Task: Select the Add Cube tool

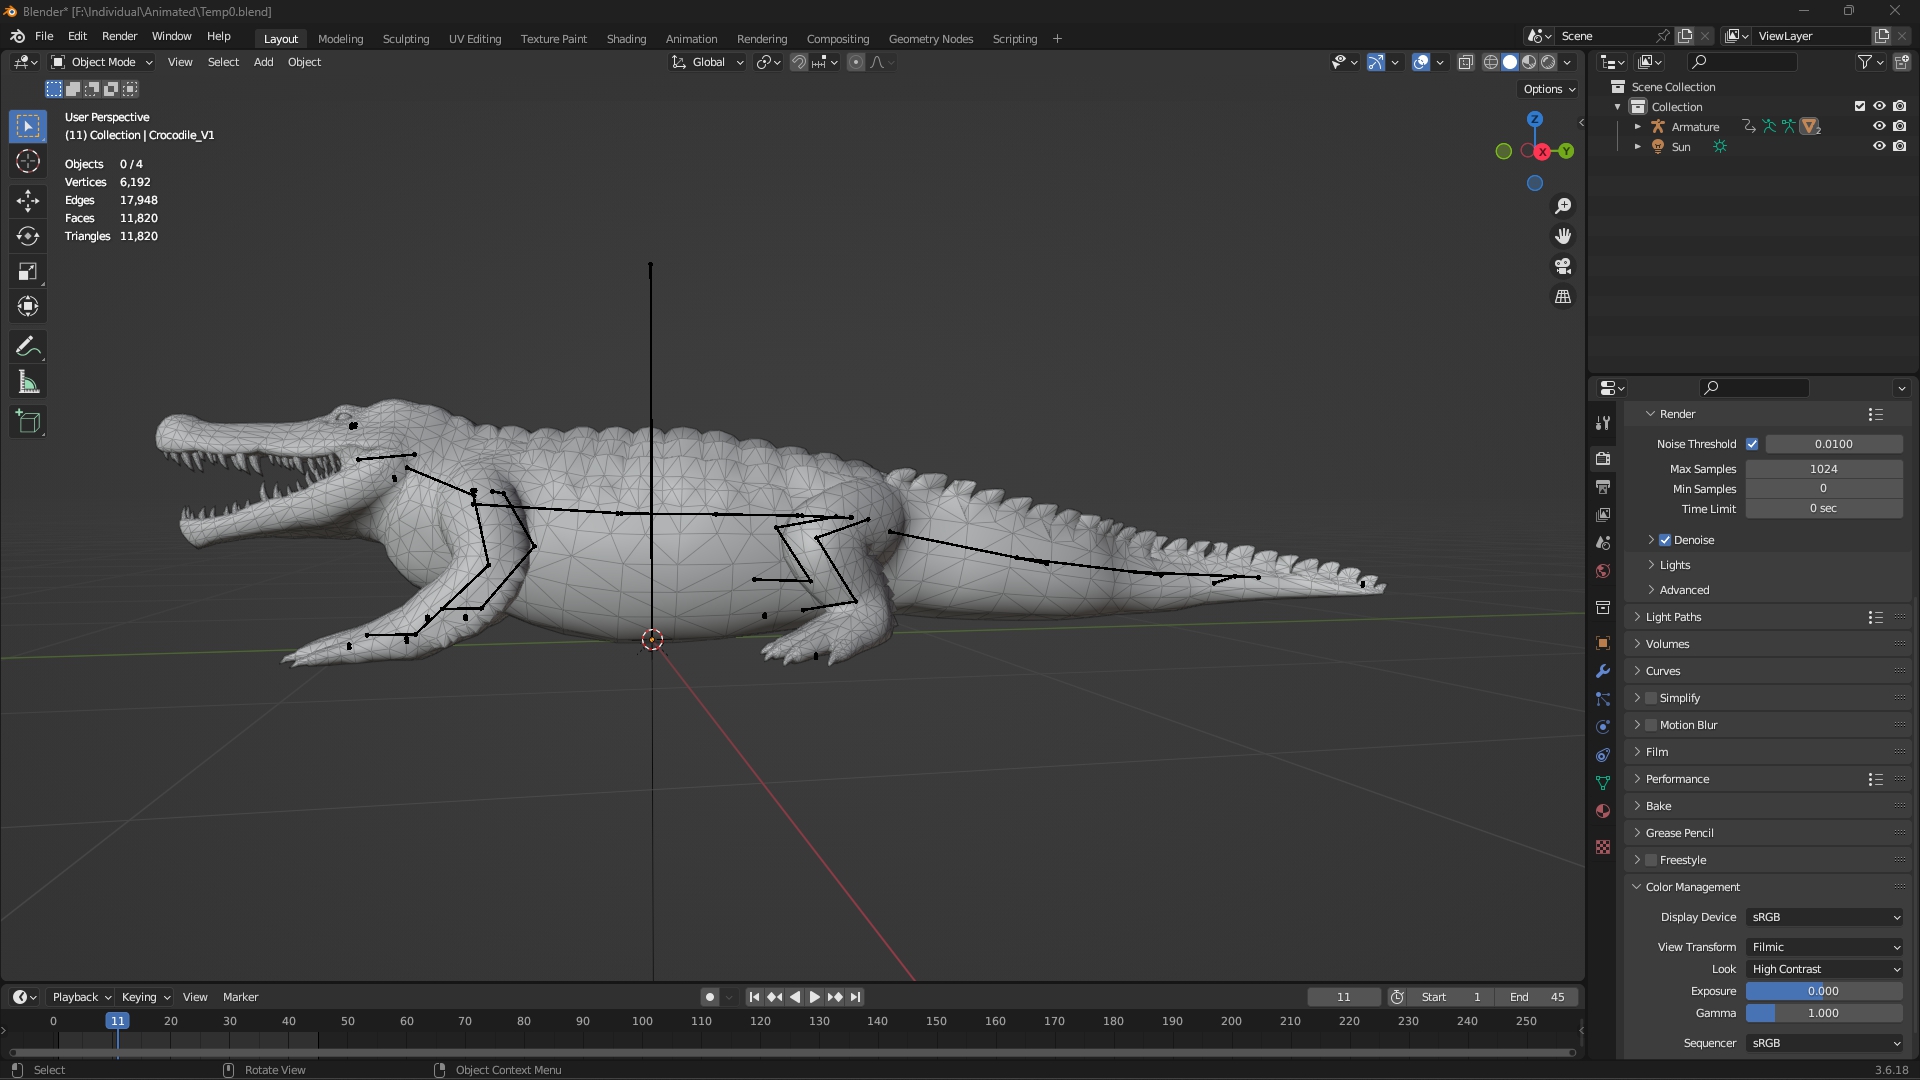Action: [28, 422]
